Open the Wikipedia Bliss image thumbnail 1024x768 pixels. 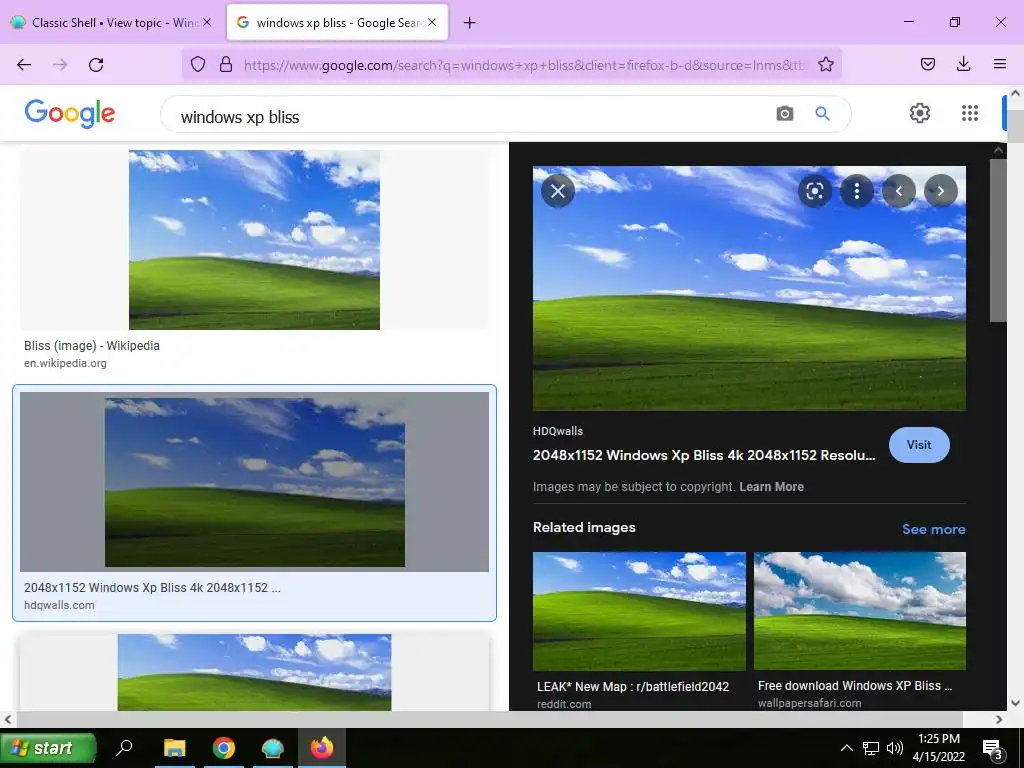pyautogui.click(x=254, y=240)
